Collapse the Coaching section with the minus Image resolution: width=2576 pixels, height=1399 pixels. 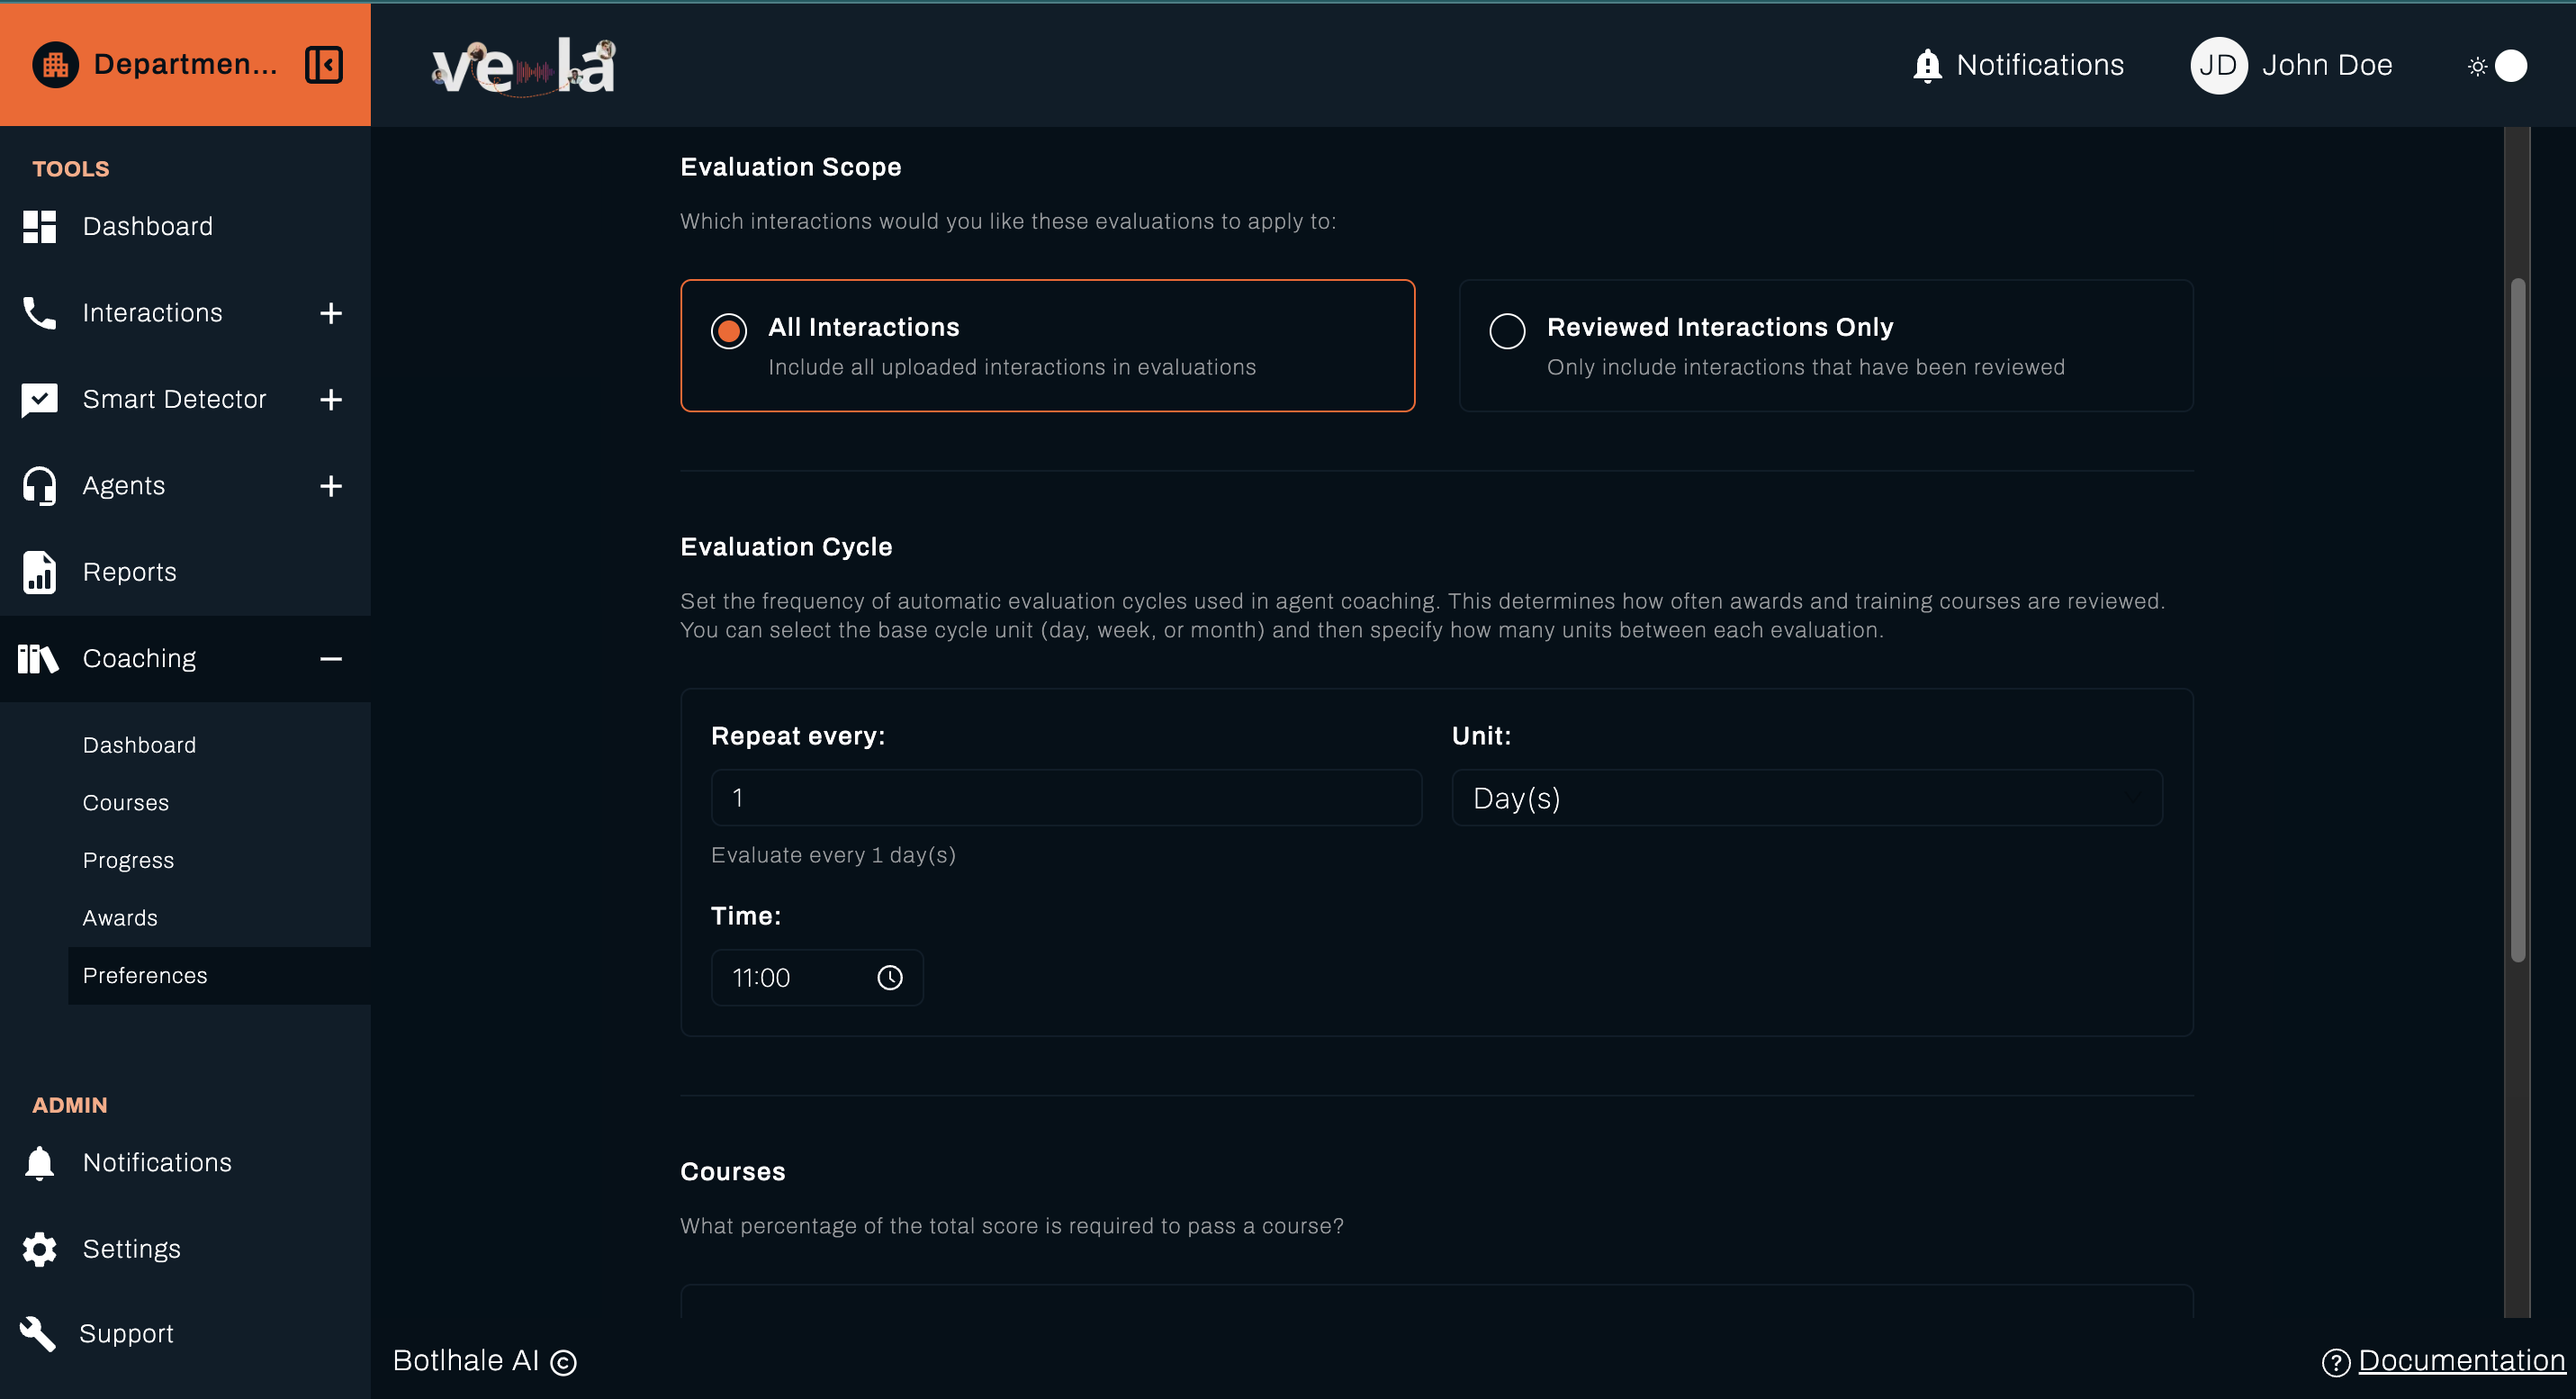coord(330,658)
